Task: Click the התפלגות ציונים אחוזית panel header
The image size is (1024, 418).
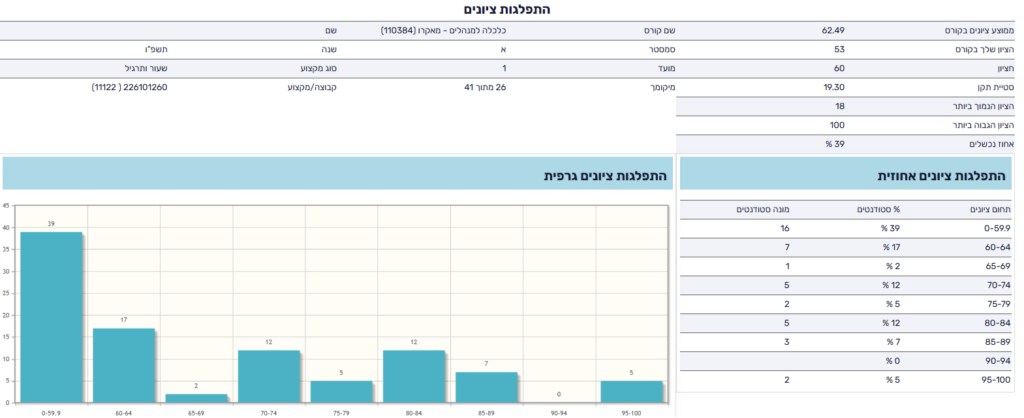Action: tap(851, 175)
